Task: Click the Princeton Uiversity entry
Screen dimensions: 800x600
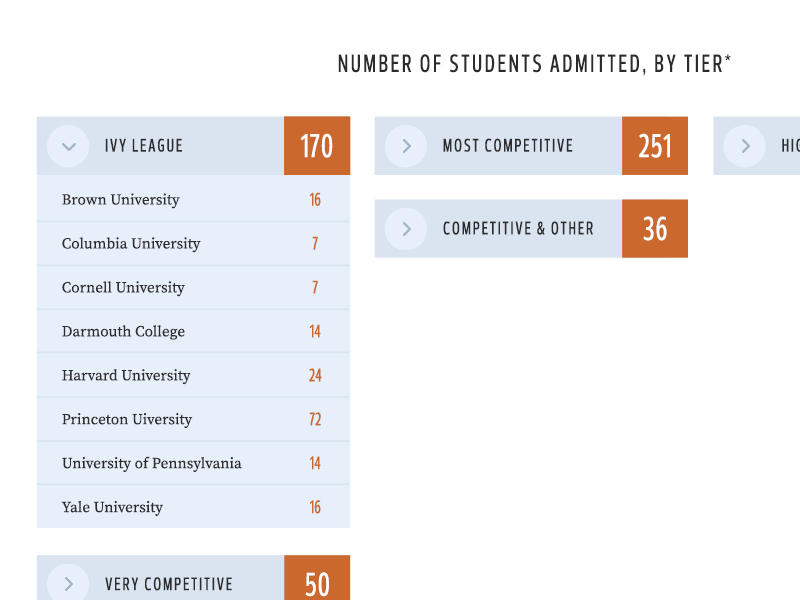Action: tap(127, 420)
